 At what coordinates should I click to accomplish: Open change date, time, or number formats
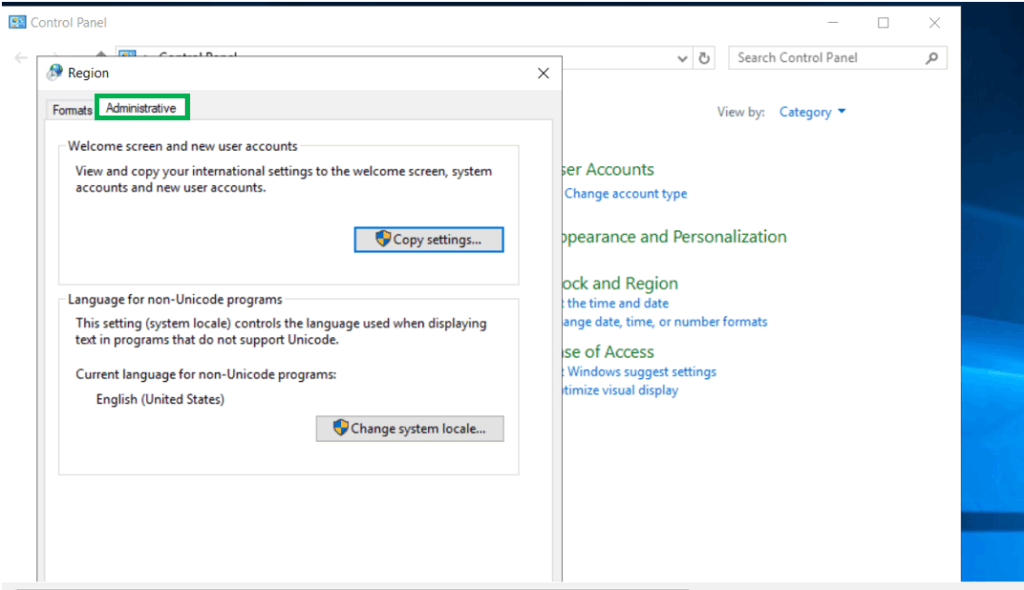664,322
